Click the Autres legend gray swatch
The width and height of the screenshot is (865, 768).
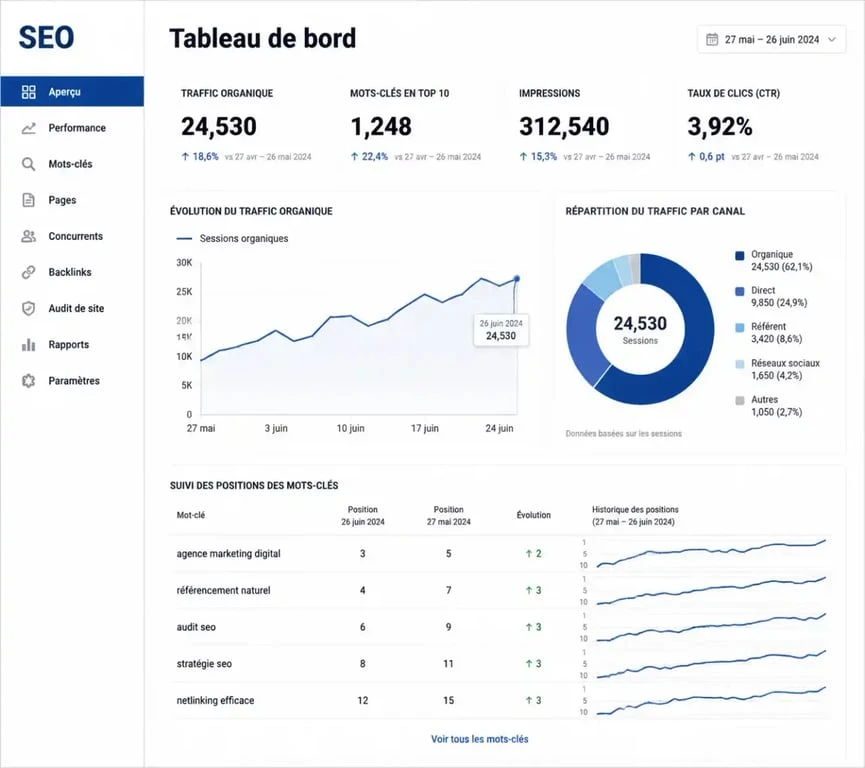point(740,401)
